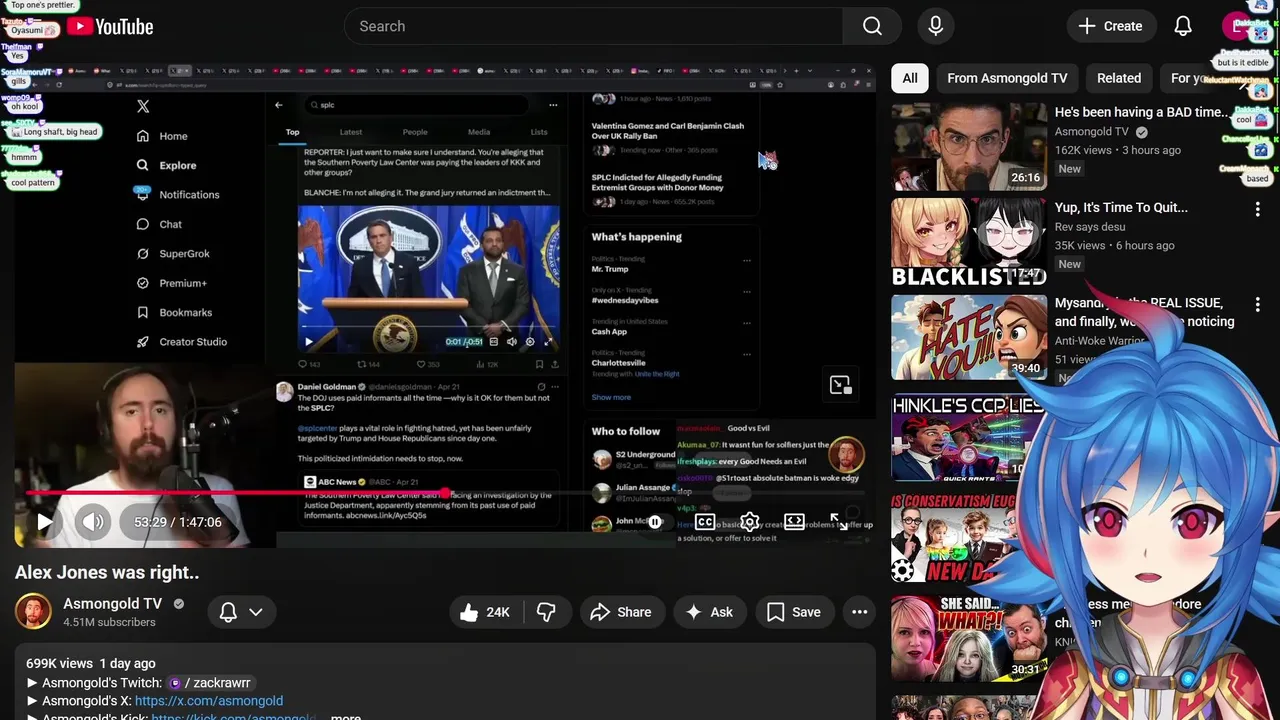
Task: Open the title 'Yup, It's Time To Quit...'
Action: click(x=1121, y=207)
